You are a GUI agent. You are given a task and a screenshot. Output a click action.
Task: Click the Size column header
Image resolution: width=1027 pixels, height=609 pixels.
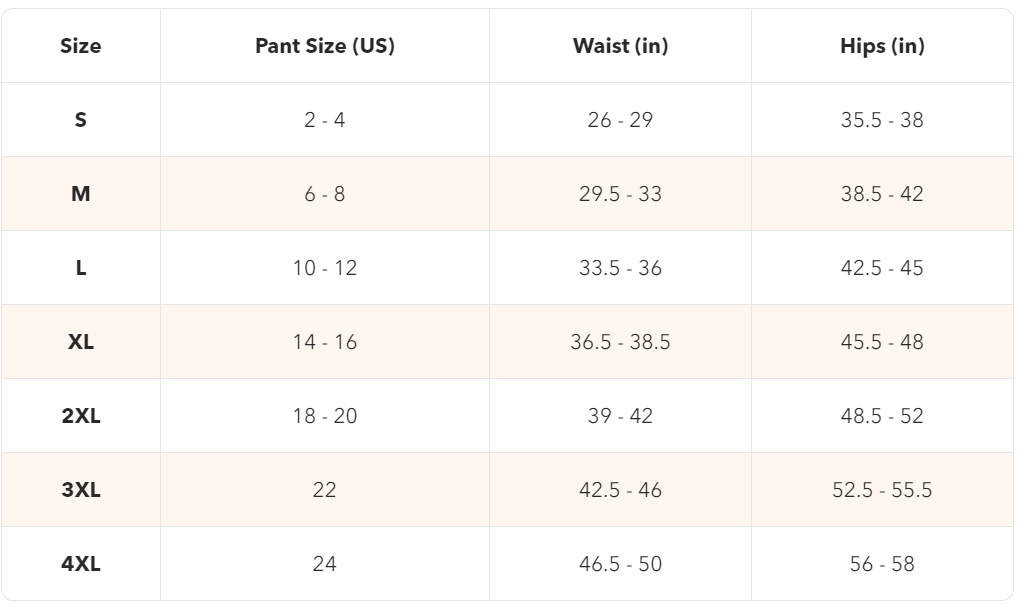pos(81,46)
